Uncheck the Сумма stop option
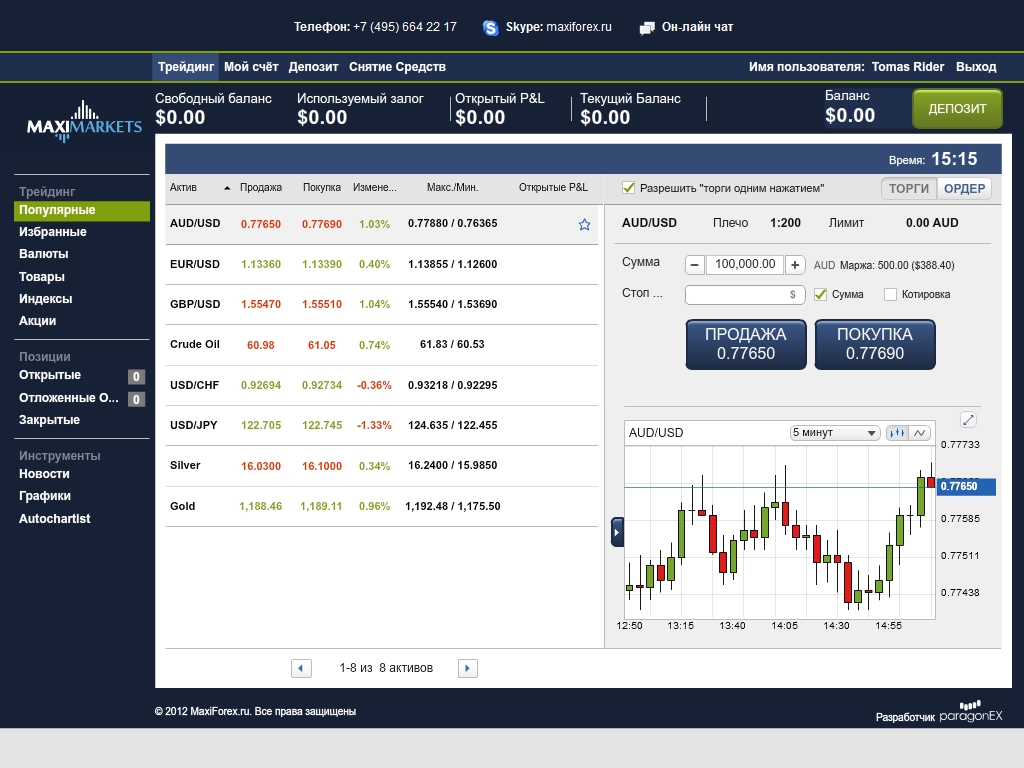 (x=821, y=294)
